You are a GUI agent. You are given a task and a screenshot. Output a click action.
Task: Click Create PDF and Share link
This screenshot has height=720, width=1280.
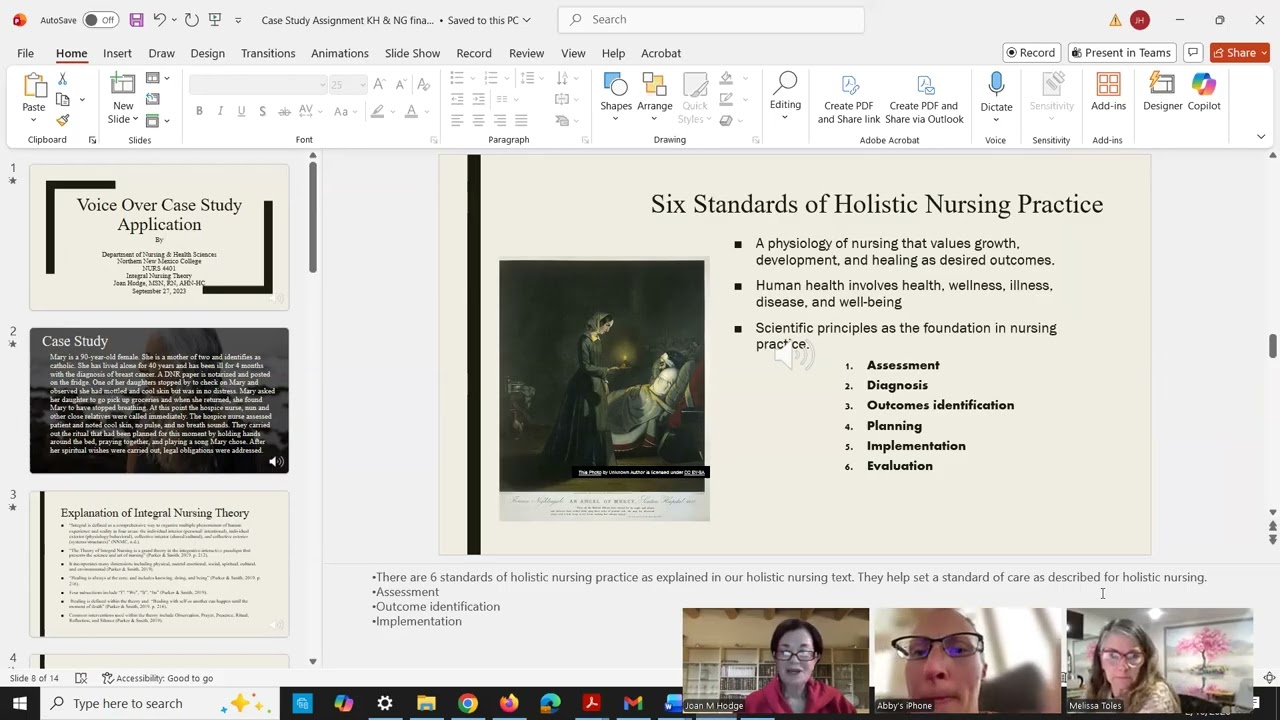(x=849, y=99)
